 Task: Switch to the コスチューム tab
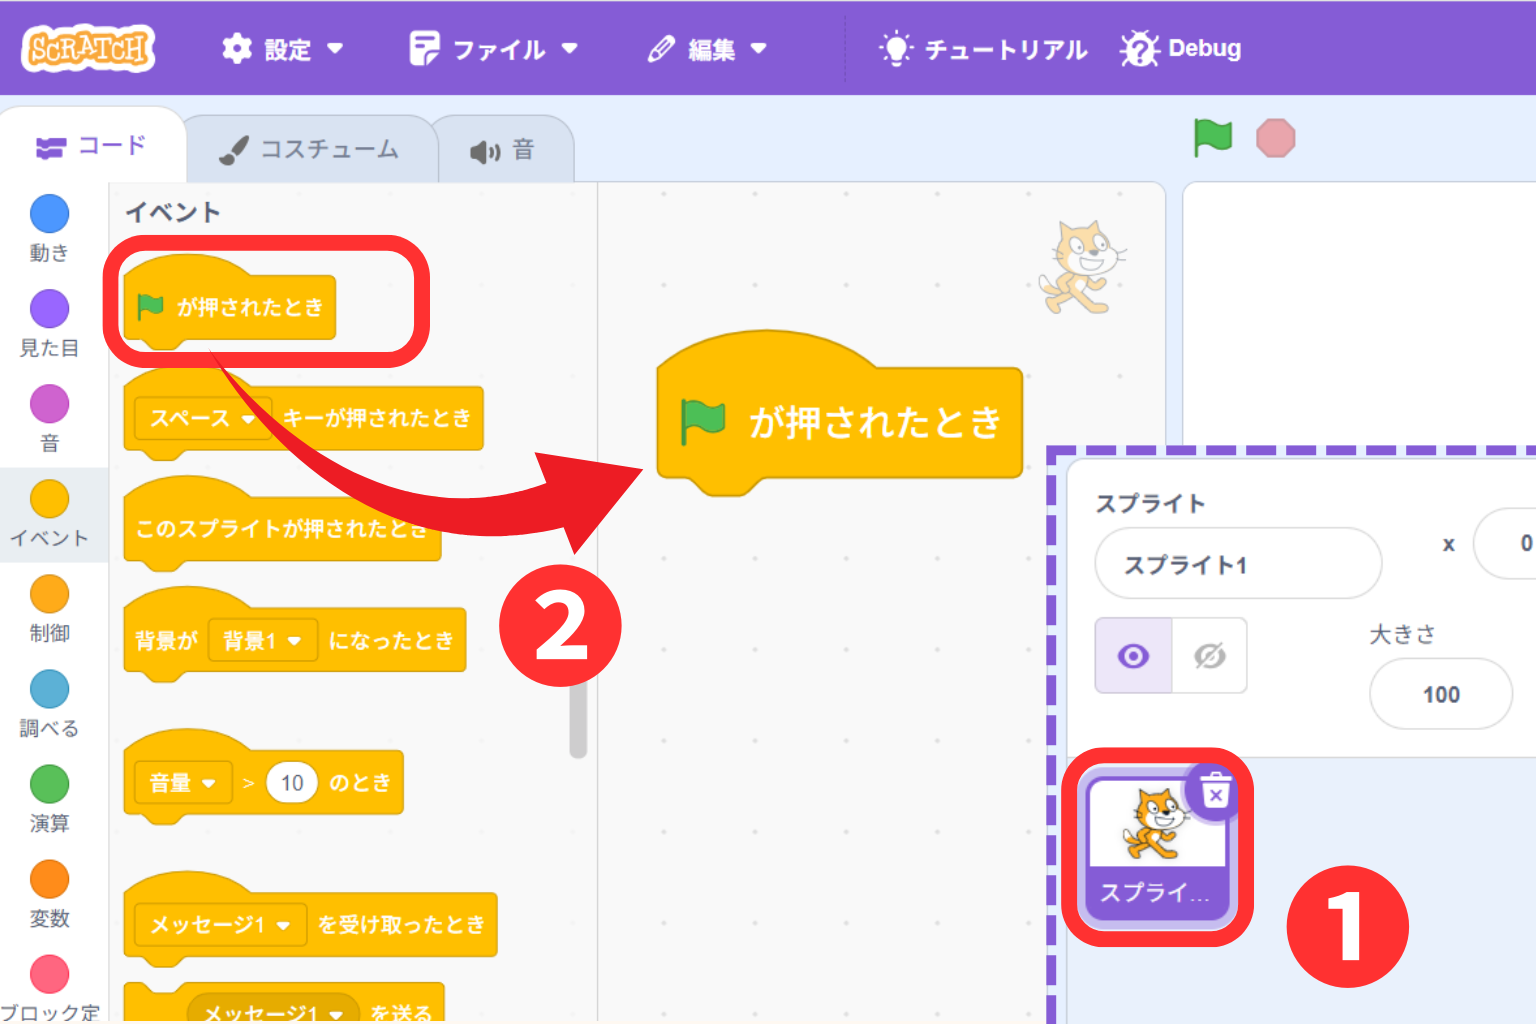(310, 148)
